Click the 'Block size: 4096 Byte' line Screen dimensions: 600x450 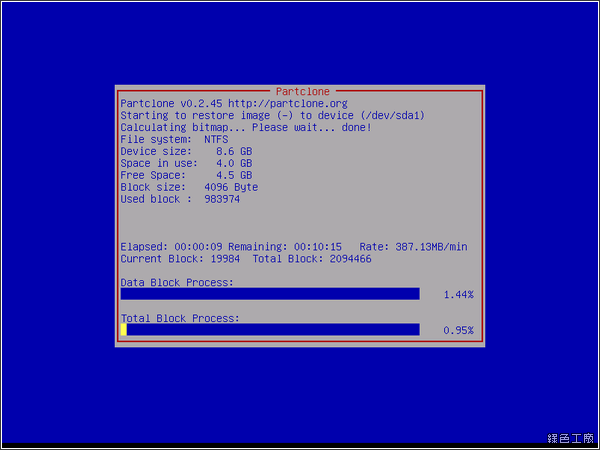coord(189,187)
